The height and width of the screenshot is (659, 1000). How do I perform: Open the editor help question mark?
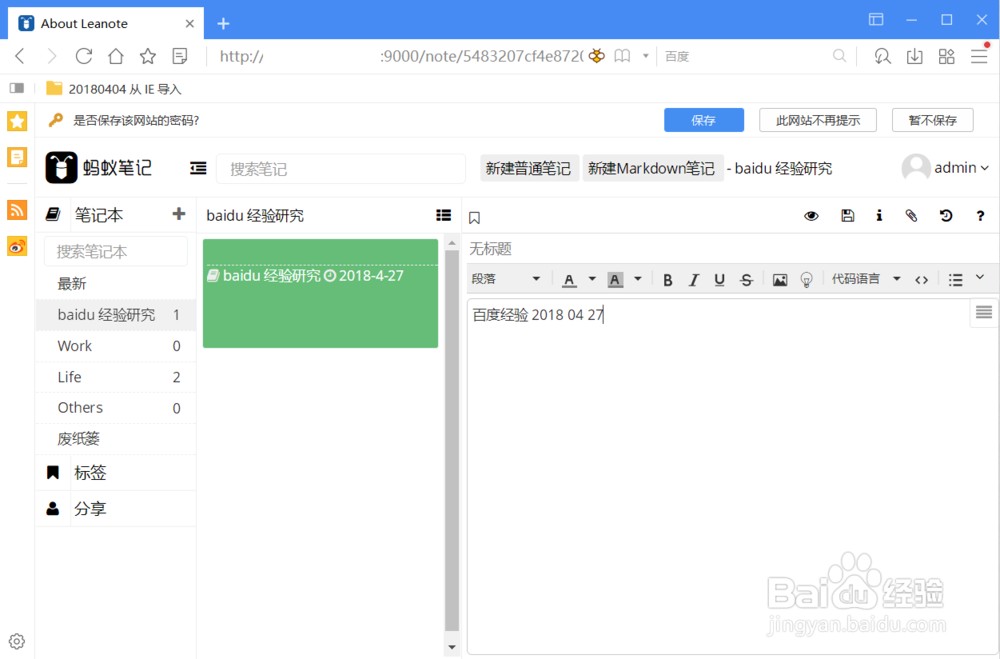pyautogui.click(x=980, y=216)
